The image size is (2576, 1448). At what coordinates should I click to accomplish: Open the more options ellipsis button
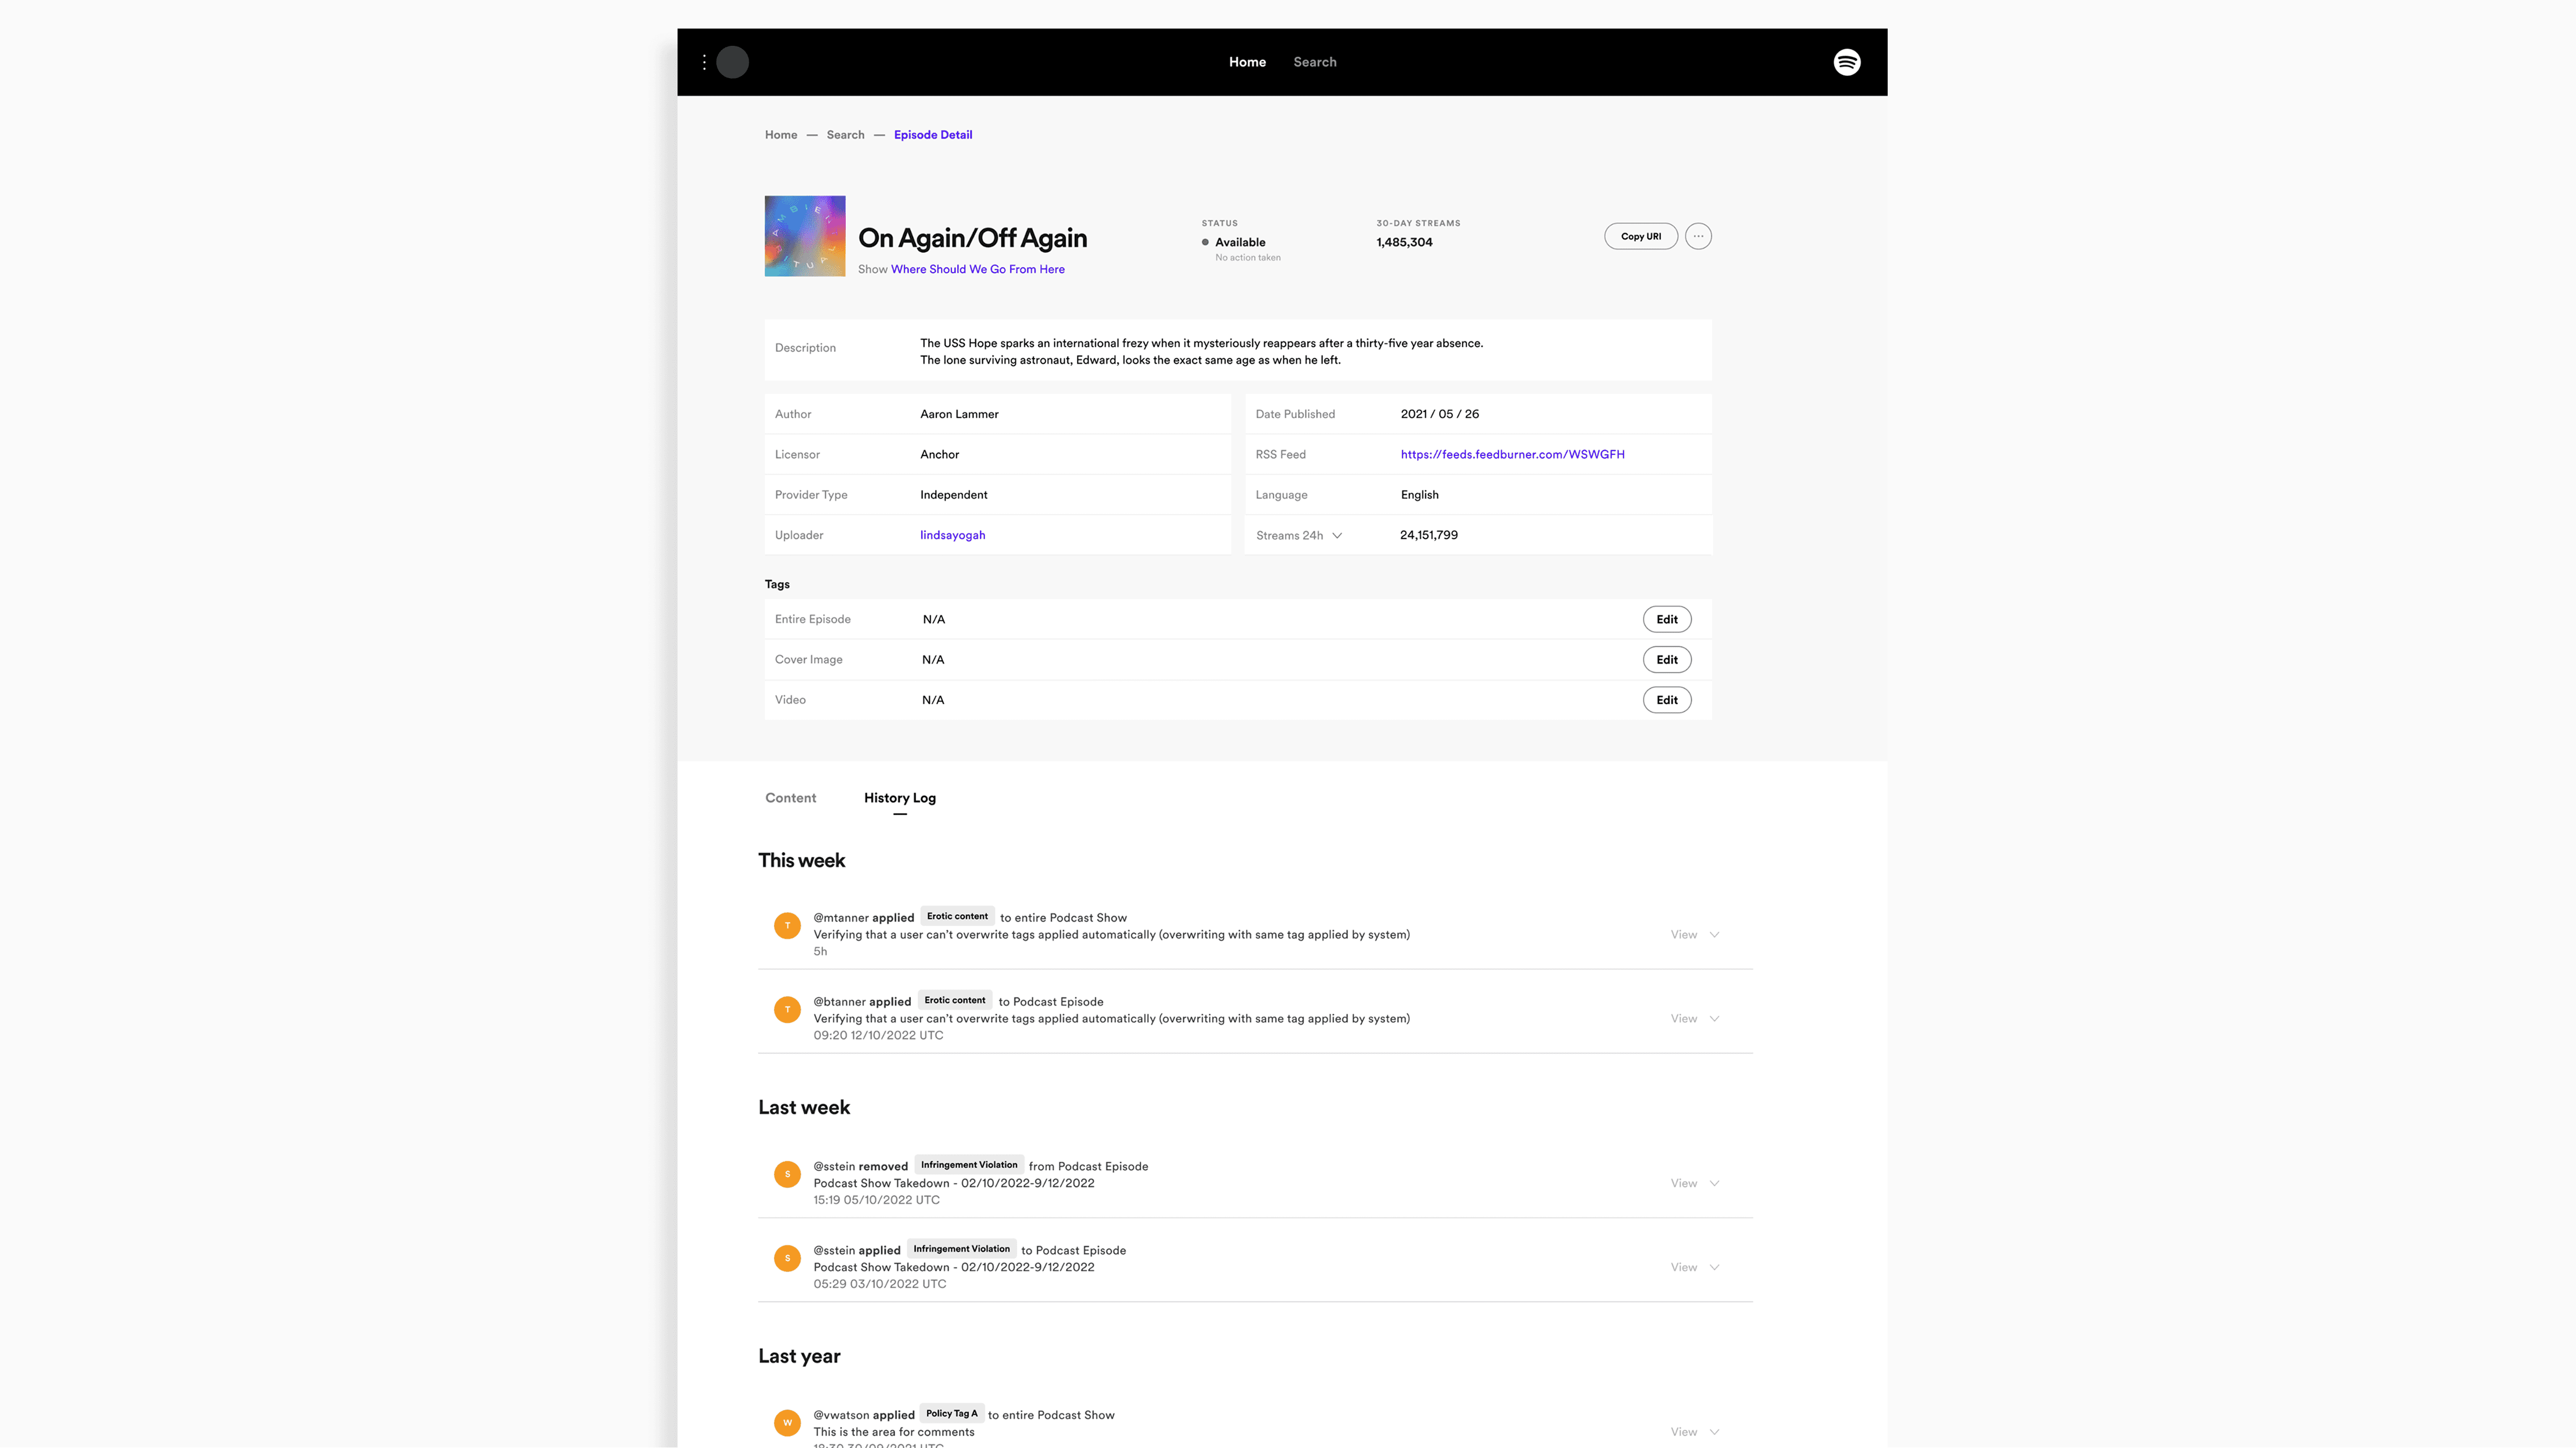pos(1697,236)
